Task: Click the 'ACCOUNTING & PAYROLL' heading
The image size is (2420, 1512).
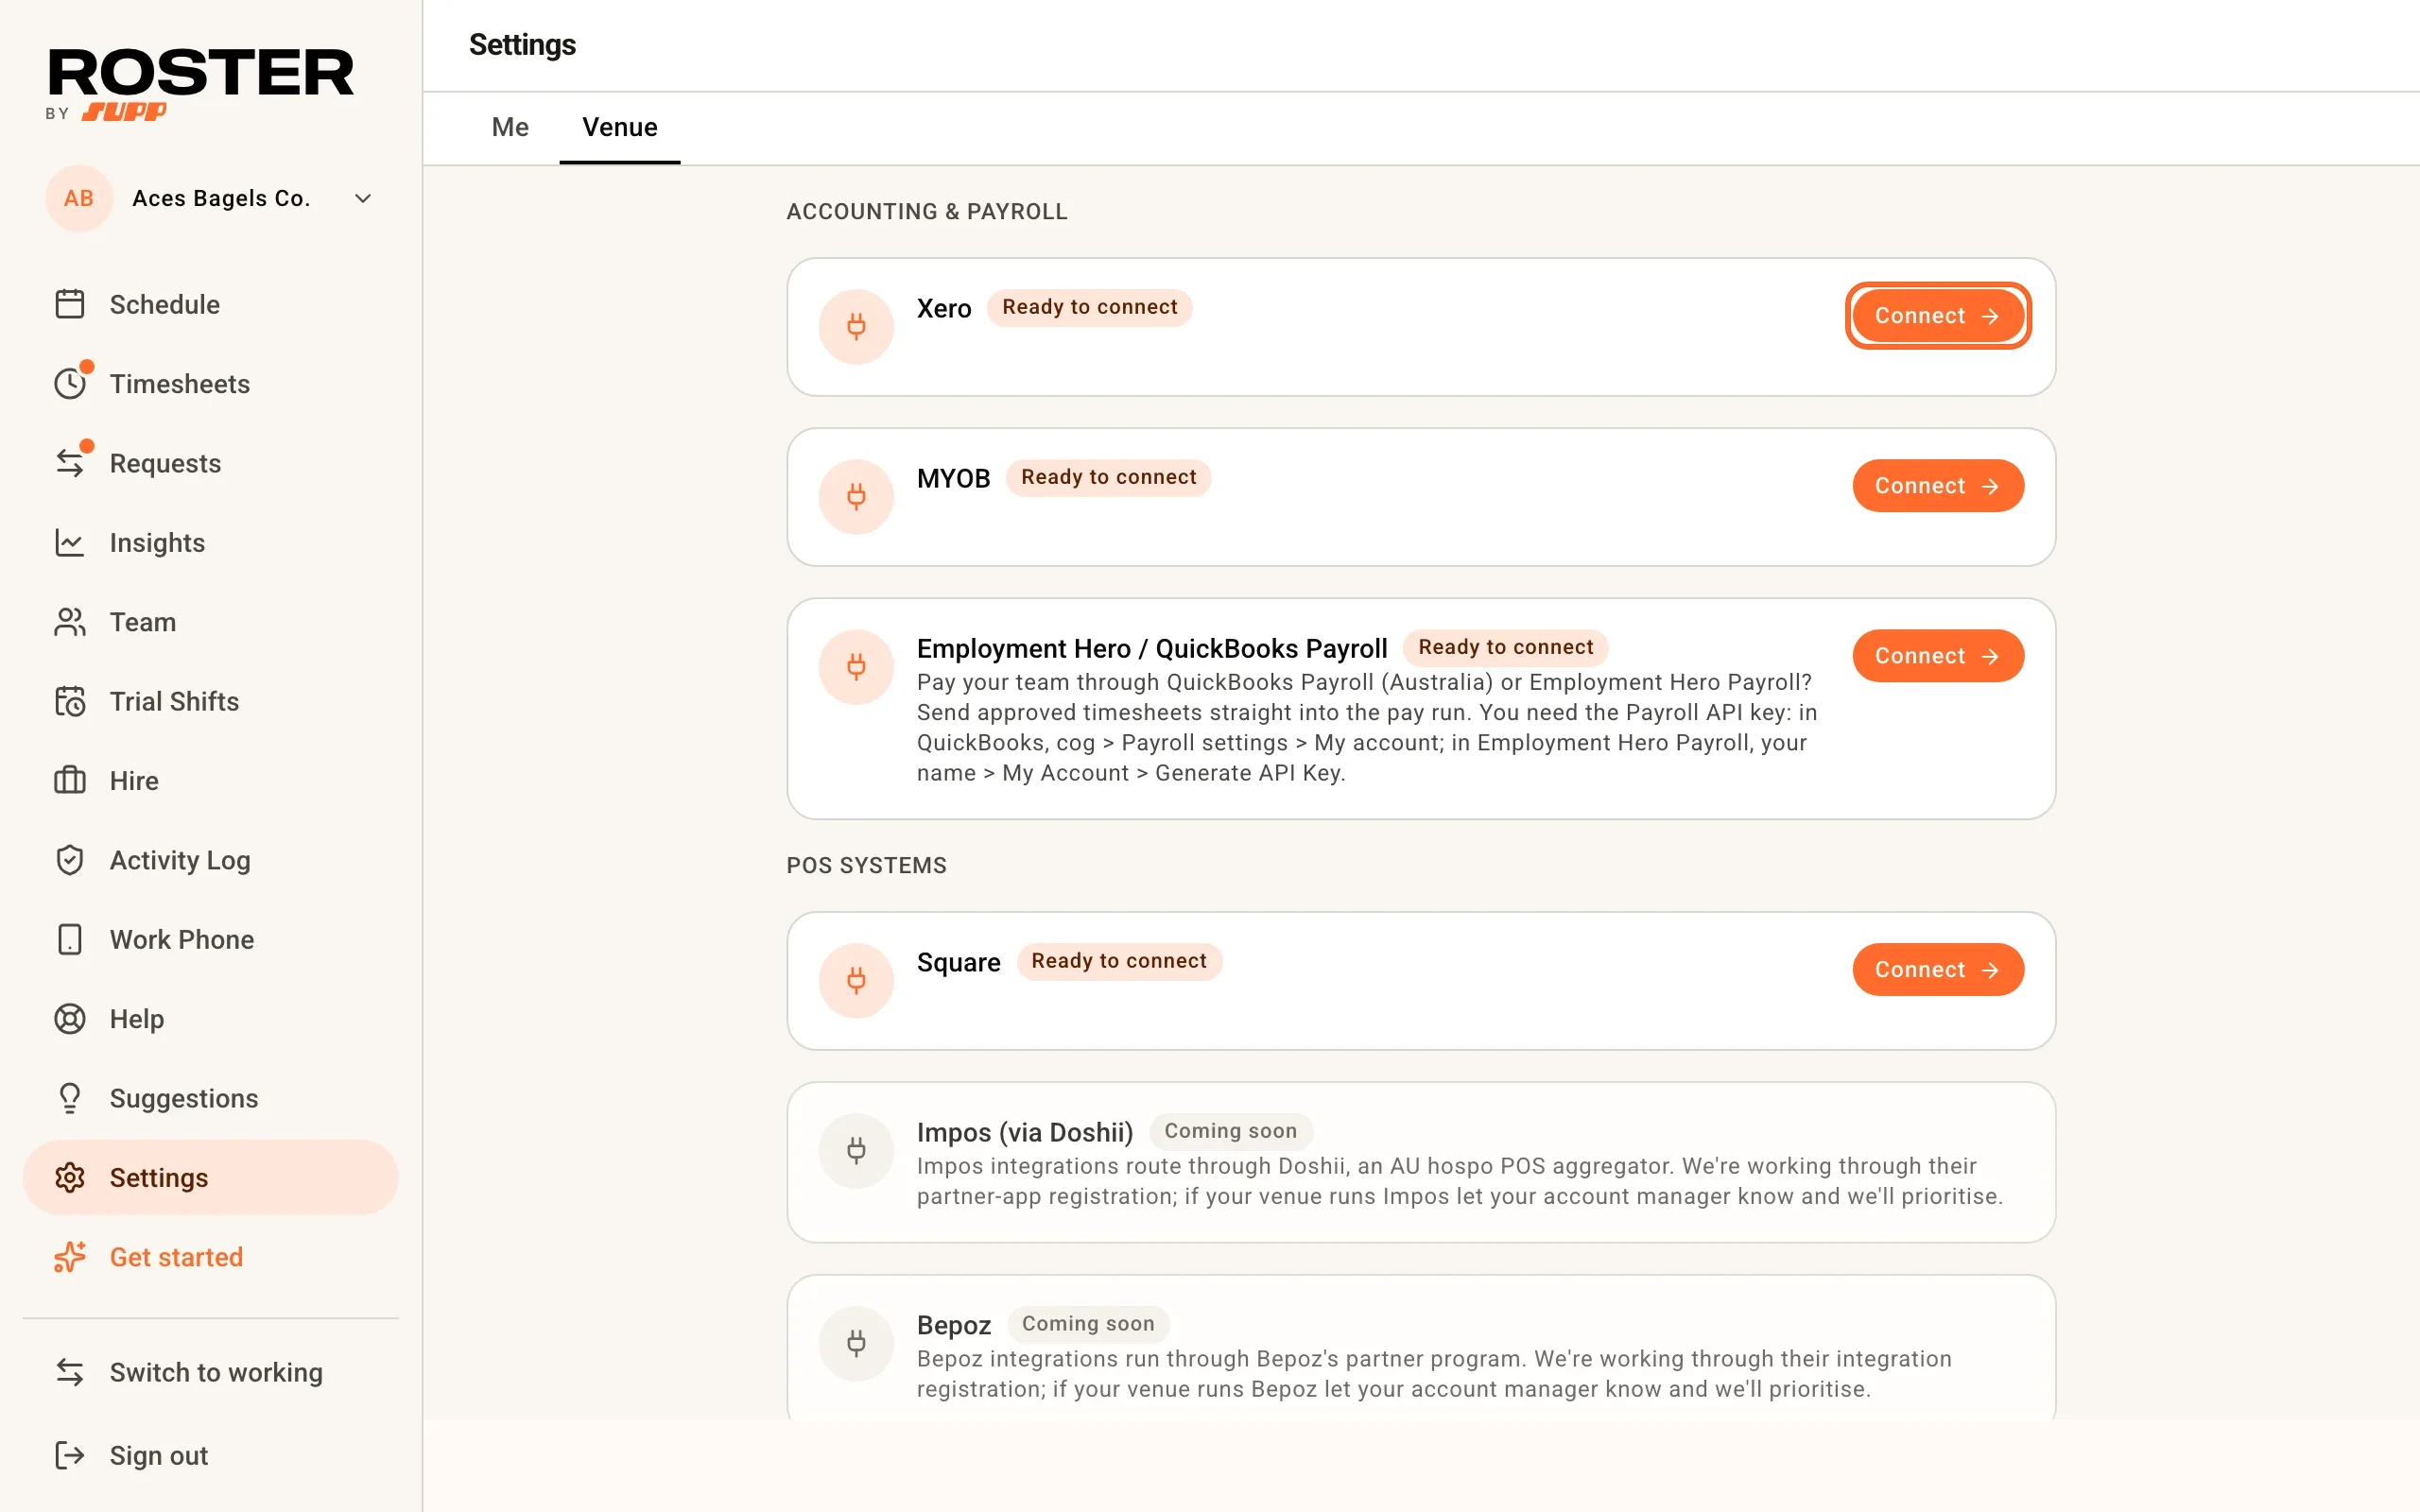Action: [x=927, y=212]
